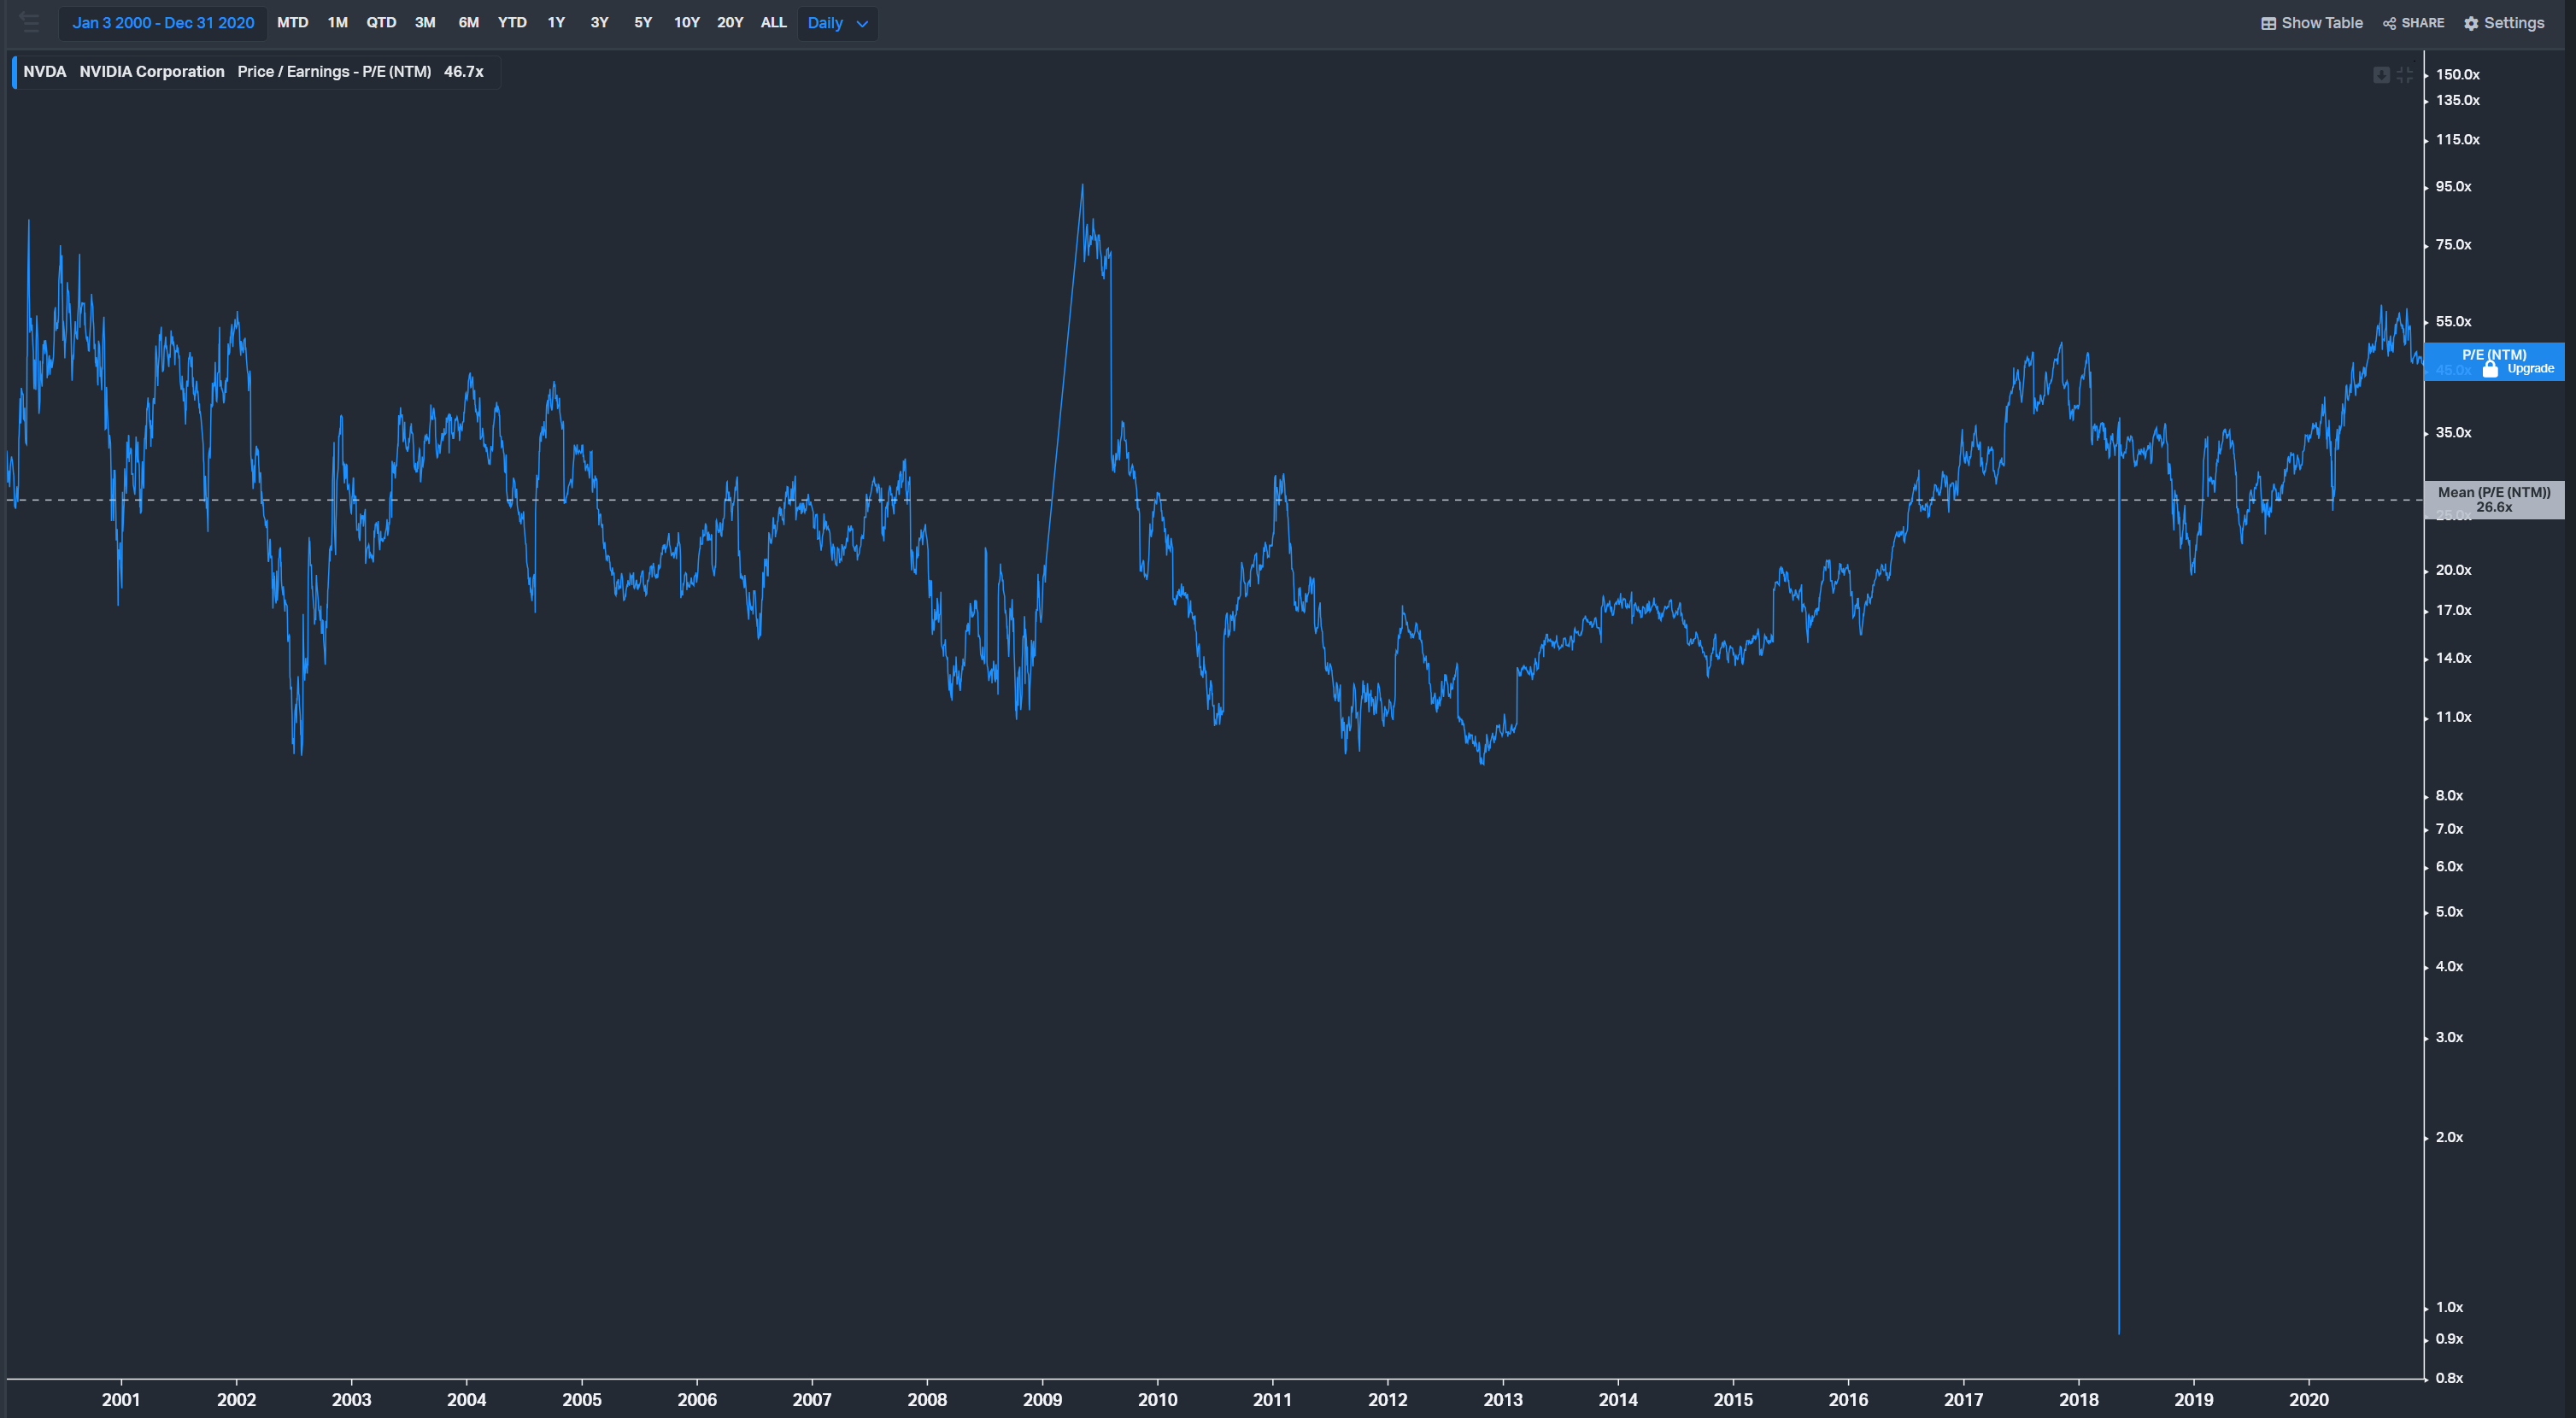Click the chevron beside Daily
This screenshot has height=1418, width=2576.
(x=862, y=23)
